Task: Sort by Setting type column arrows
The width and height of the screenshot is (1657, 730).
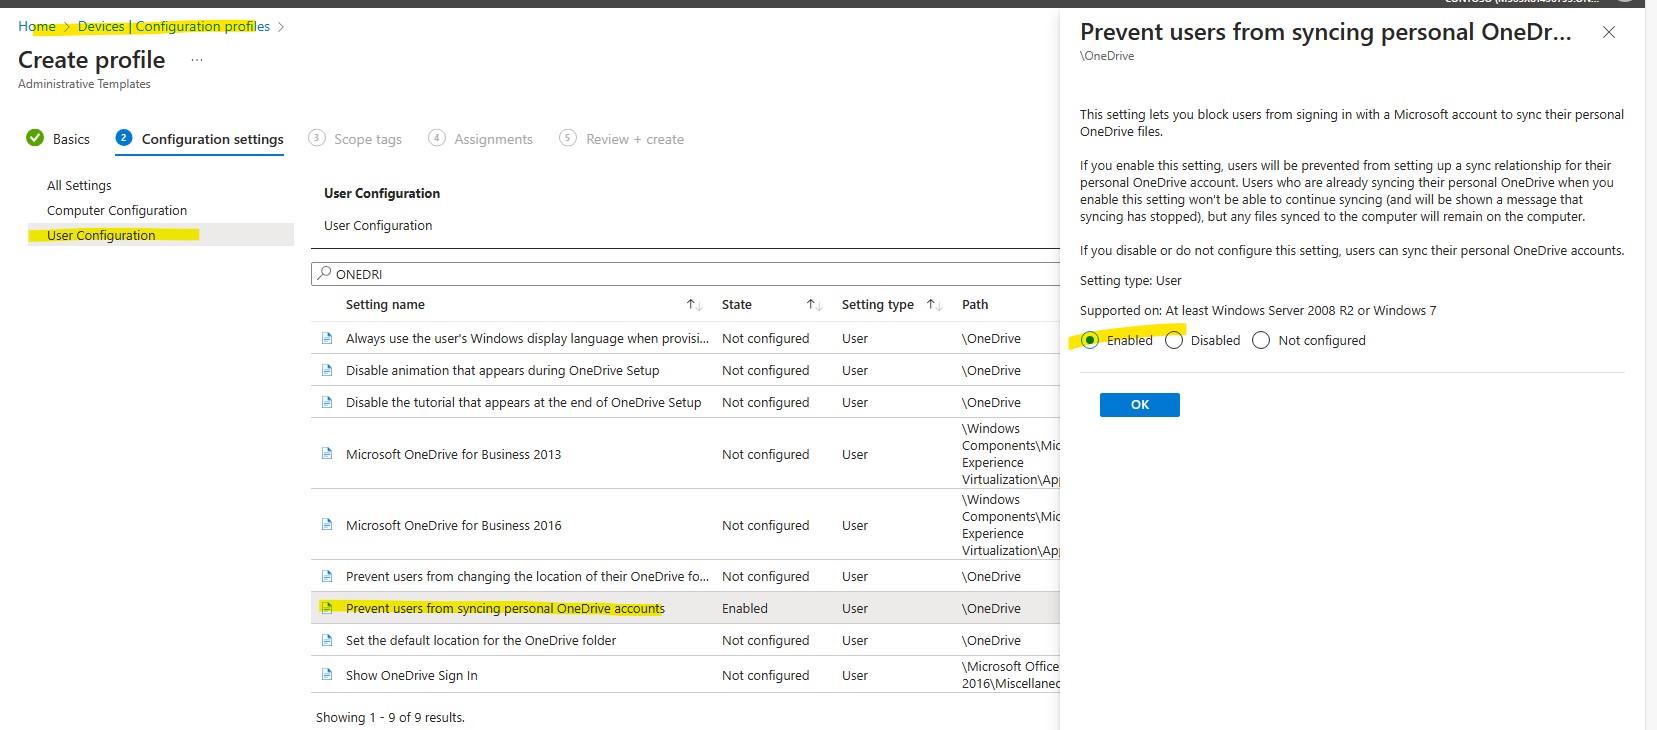Action: point(934,305)
